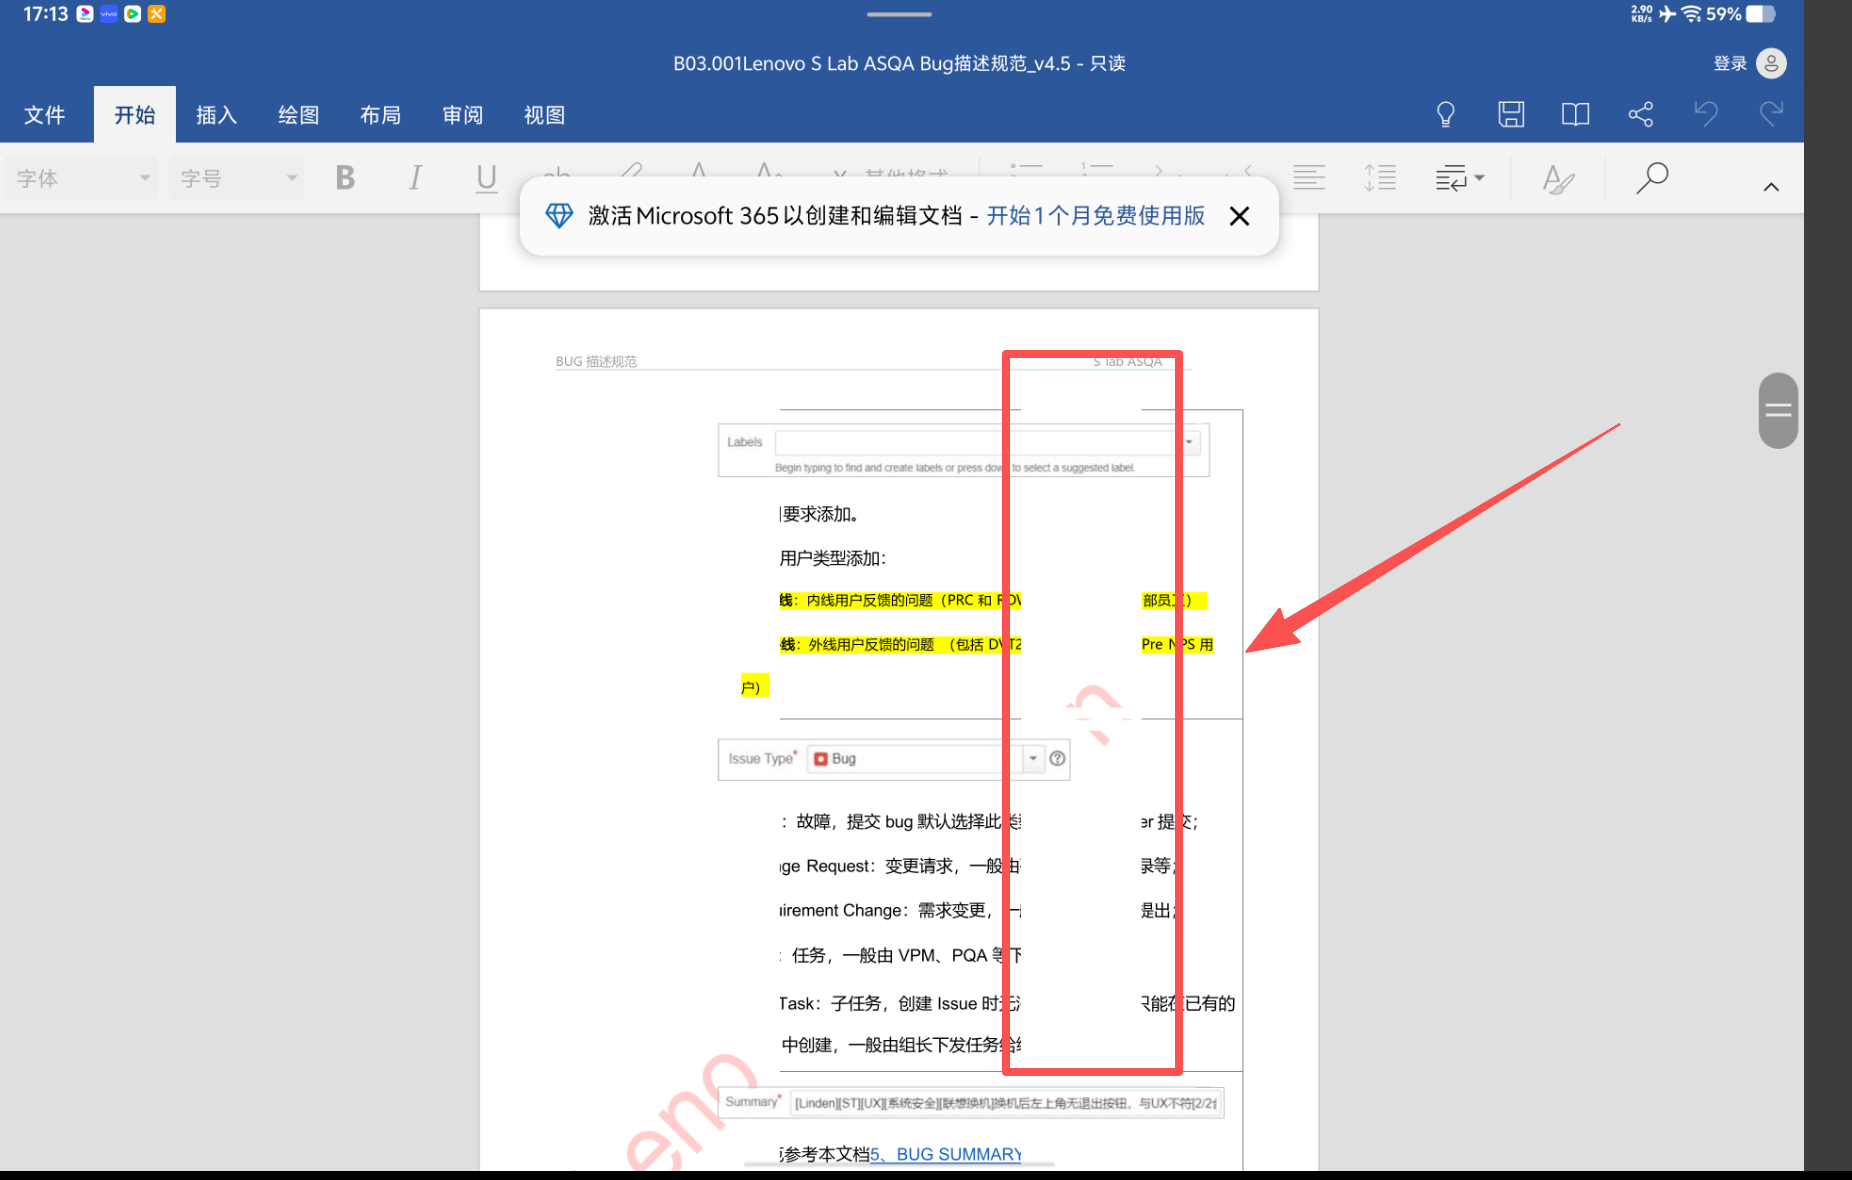This screenshot has height=1180, width=1852.
Task: Tap the save icon in the title bar
Action: tap(1511, 114)
